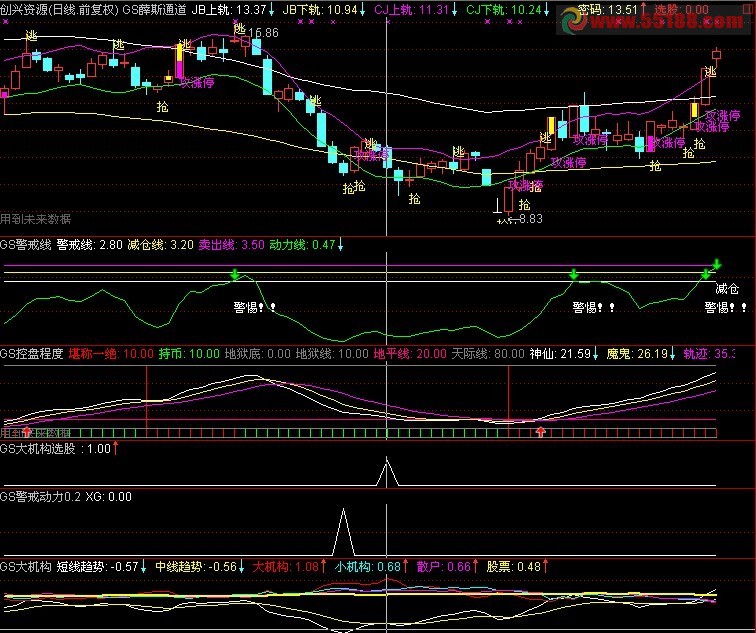The width and height of the screenshot is (756, 633).
Task: Select the 魔鬼: 26.19 readout
Action: [x=637, y=354]
